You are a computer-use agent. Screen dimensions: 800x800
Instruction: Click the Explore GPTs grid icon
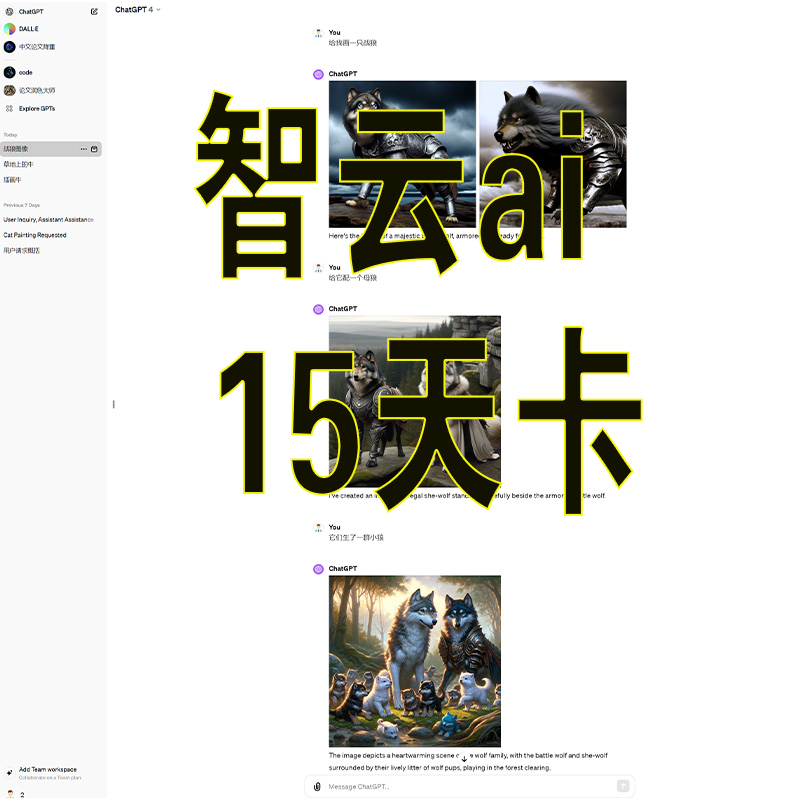(9, 108)
